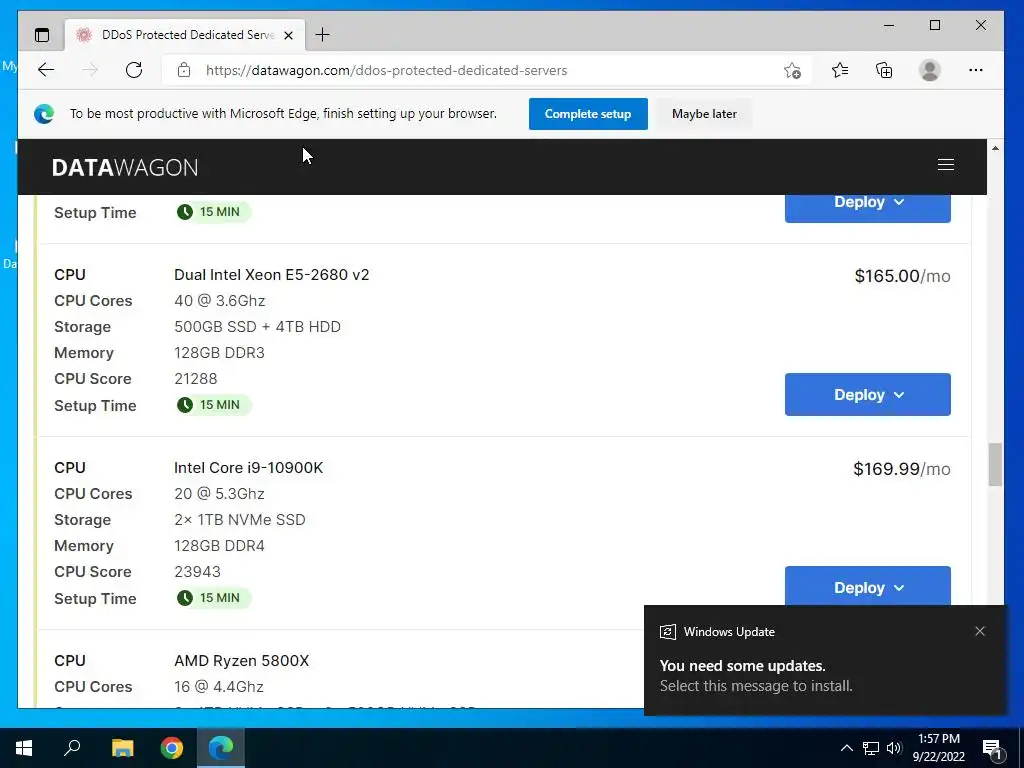Click scrollbar up arrow
This screenshot has height=768, width=1024.
(x=995, y=148)
